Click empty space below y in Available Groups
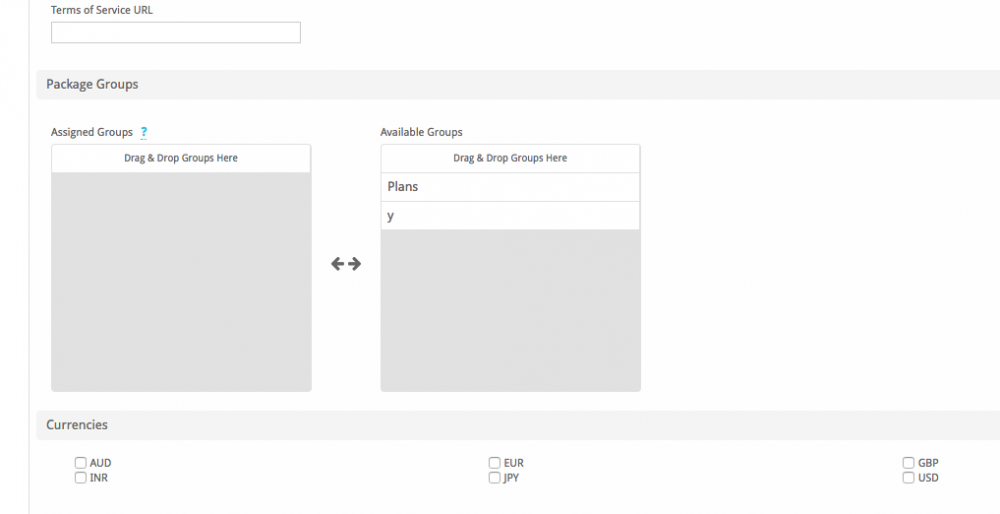Screen dimensions: 1000x514 [x=510, y=311]
